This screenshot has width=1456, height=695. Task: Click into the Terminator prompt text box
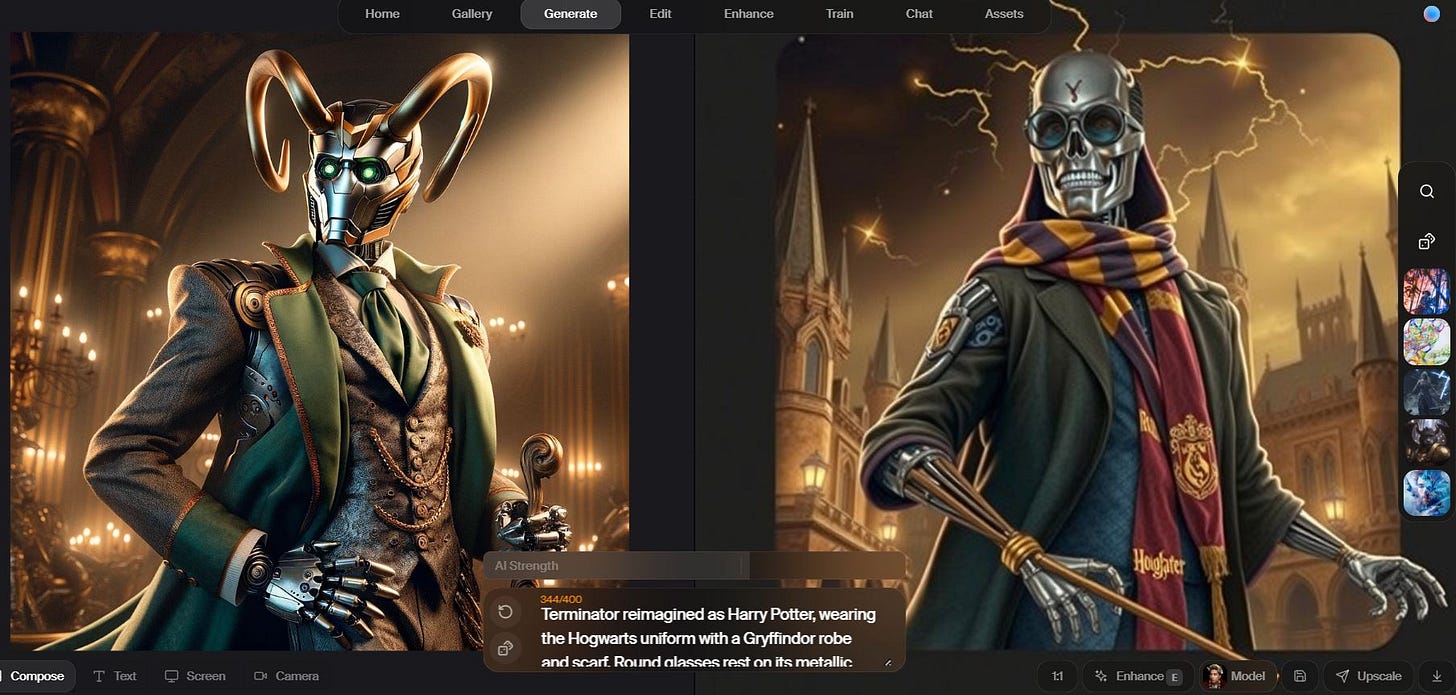click(x=708, y=637)
